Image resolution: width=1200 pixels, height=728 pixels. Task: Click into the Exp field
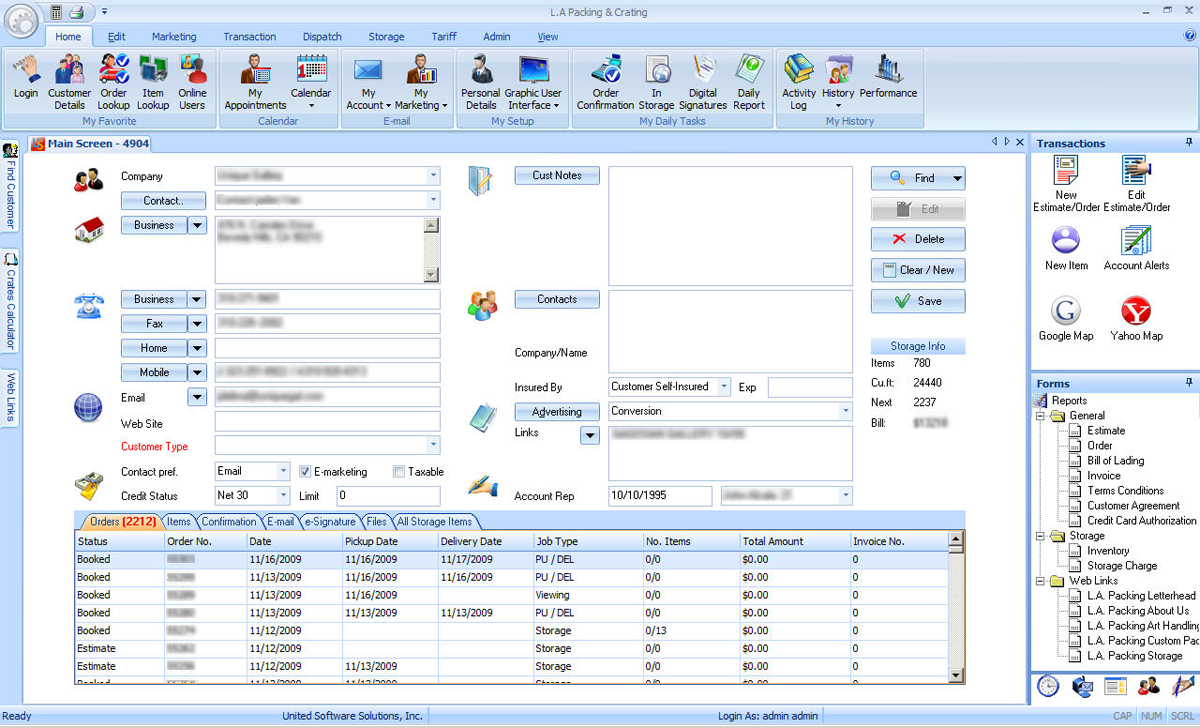810,387
